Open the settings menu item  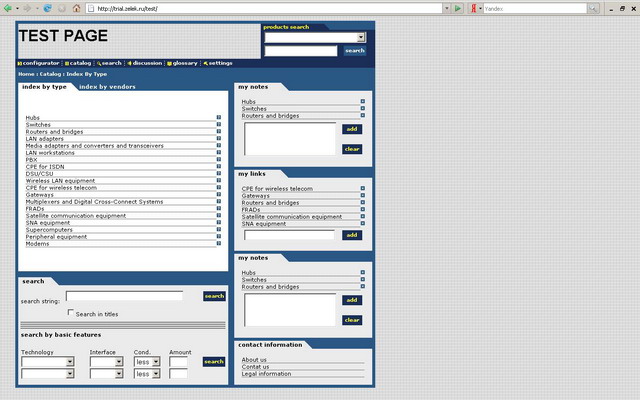(x=218, y=63)
